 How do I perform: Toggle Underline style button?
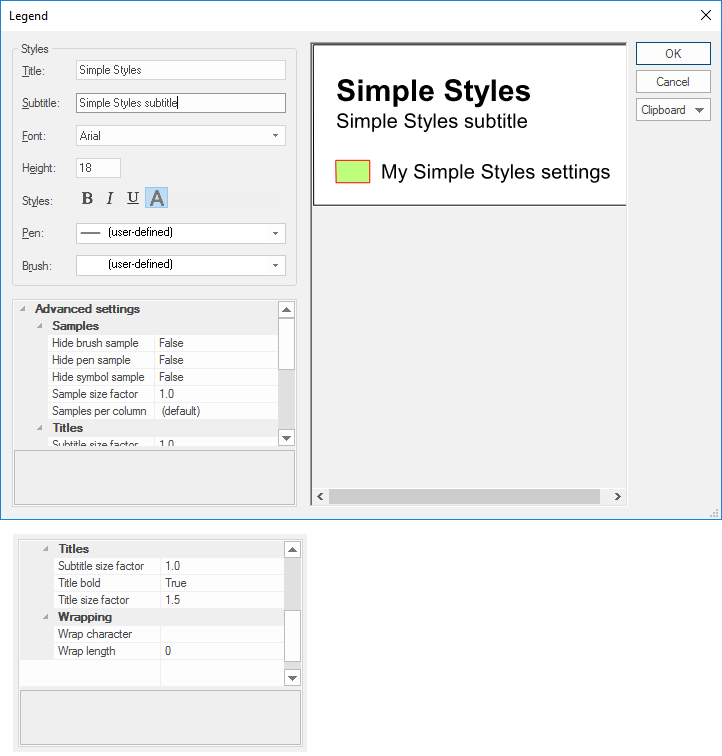pyautogui.click(x=133, y=198)
